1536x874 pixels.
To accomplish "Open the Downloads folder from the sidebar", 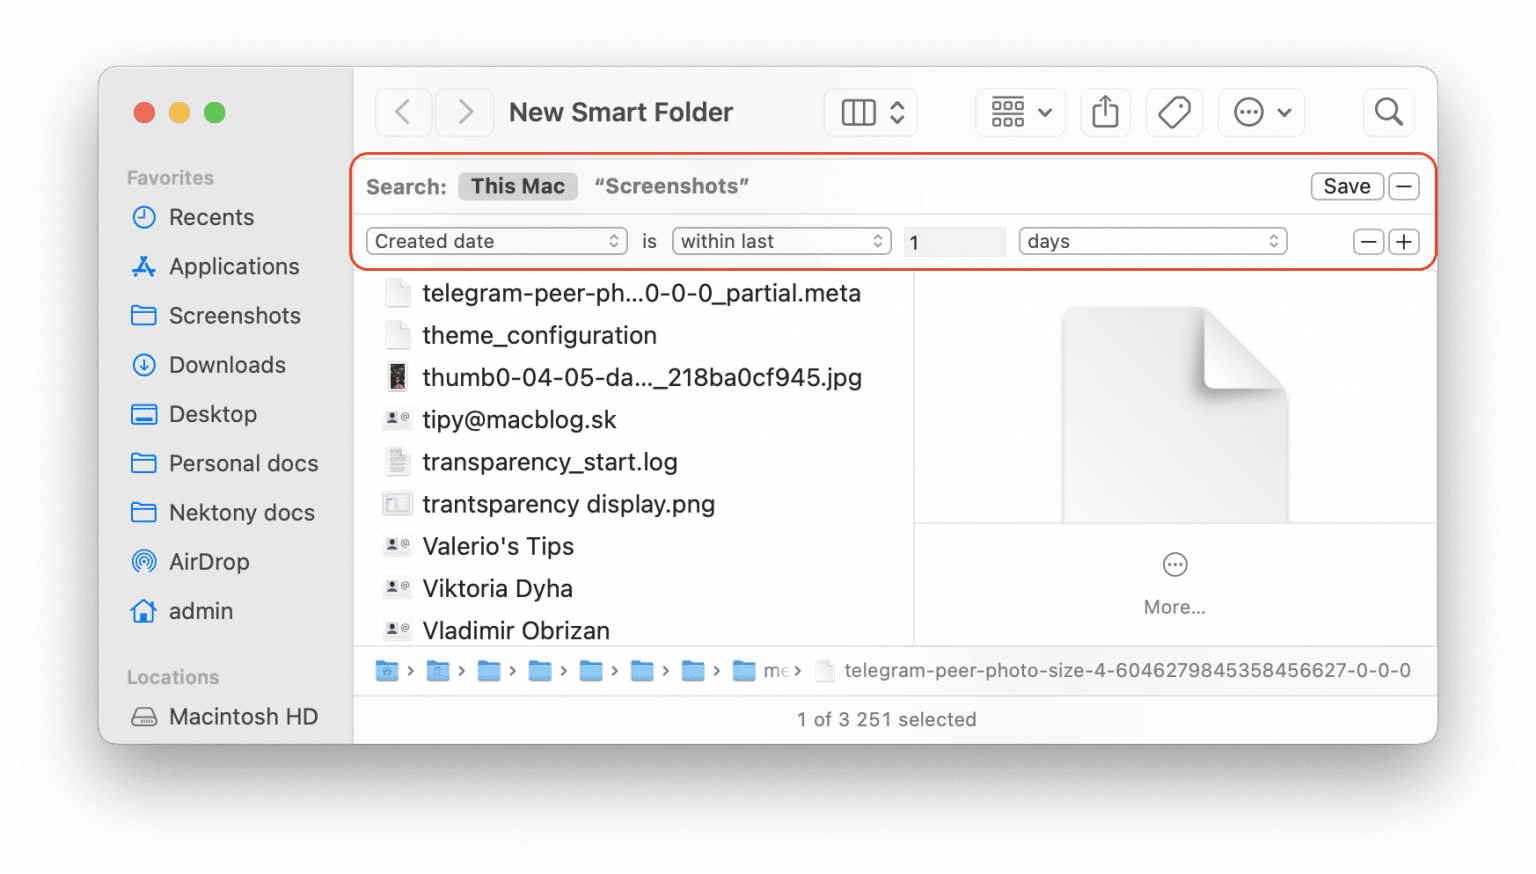I will pos(227,364).
